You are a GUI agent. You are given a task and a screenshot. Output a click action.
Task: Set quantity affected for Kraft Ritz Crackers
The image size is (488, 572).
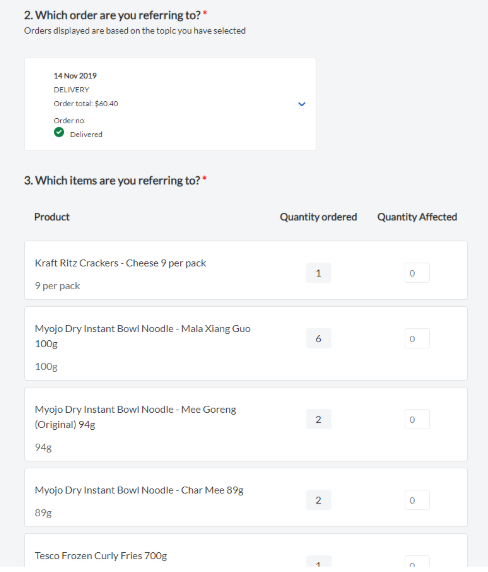click(x=417, y=273)
